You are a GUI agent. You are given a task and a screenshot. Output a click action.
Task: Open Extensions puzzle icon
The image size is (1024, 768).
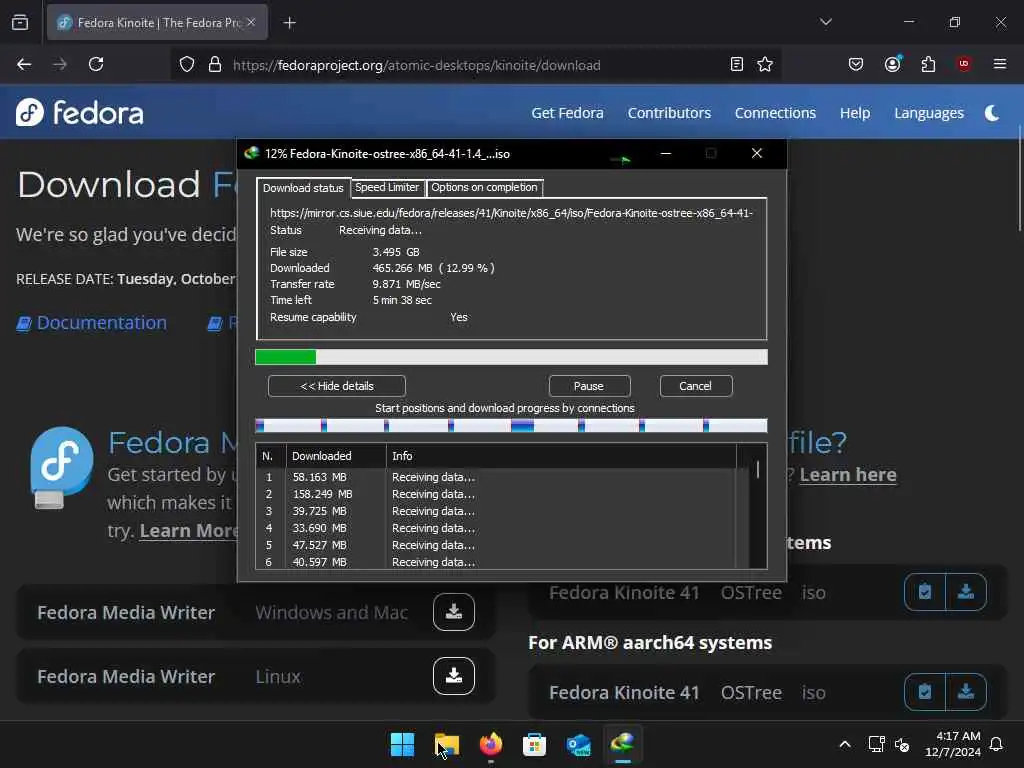click(928, 64)
